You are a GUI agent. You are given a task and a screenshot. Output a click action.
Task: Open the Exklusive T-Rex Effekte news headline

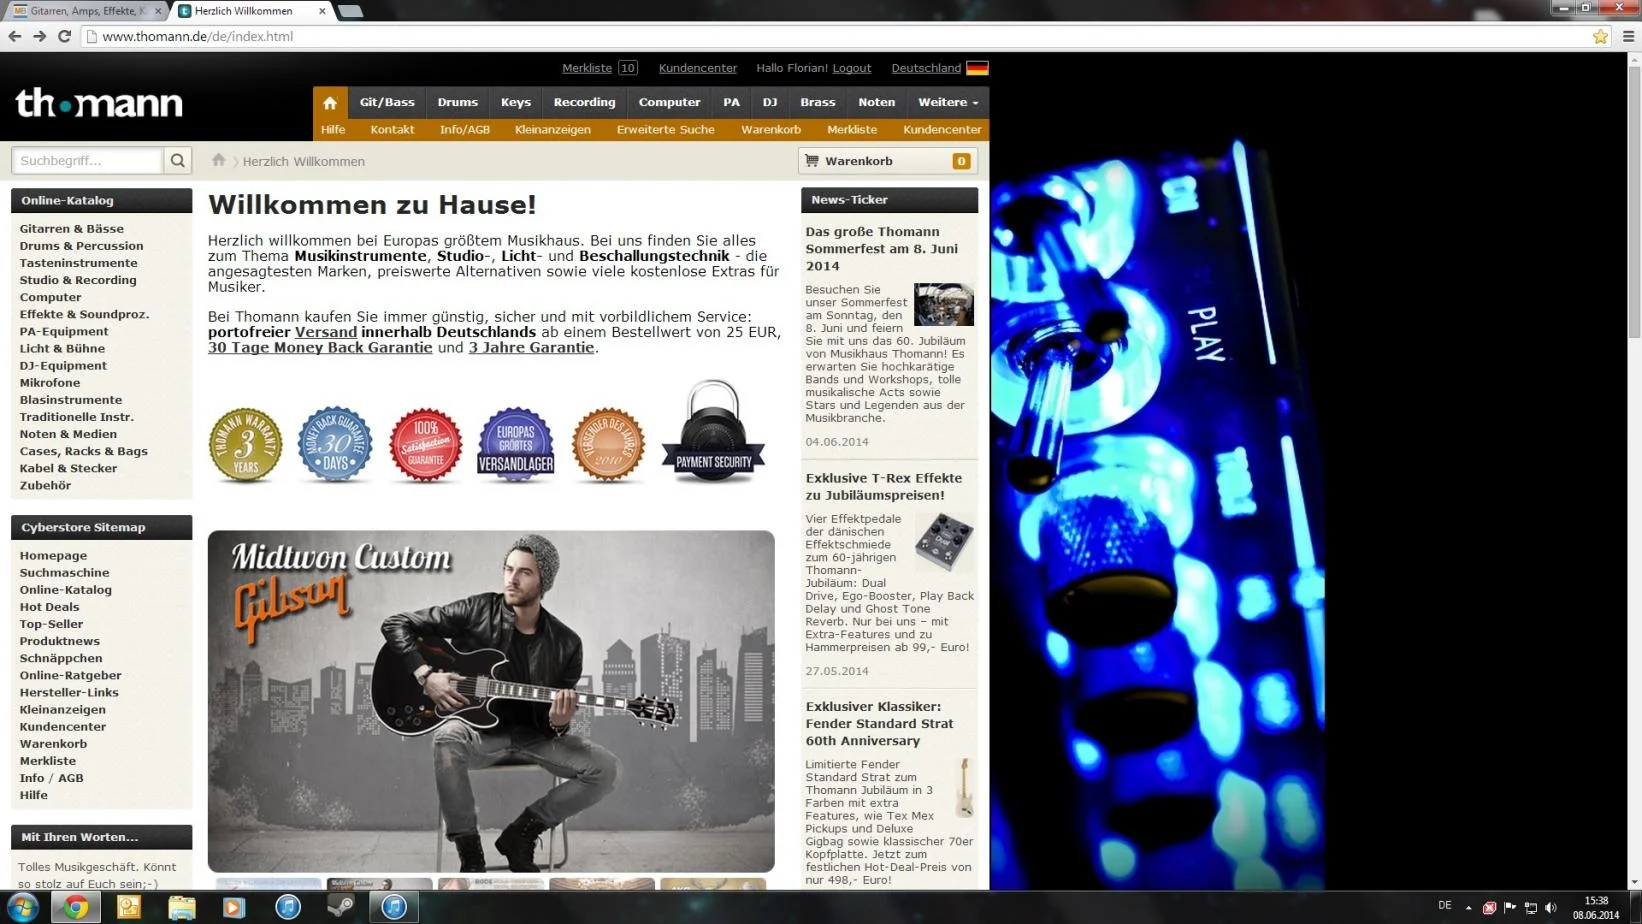pos(884,486)
